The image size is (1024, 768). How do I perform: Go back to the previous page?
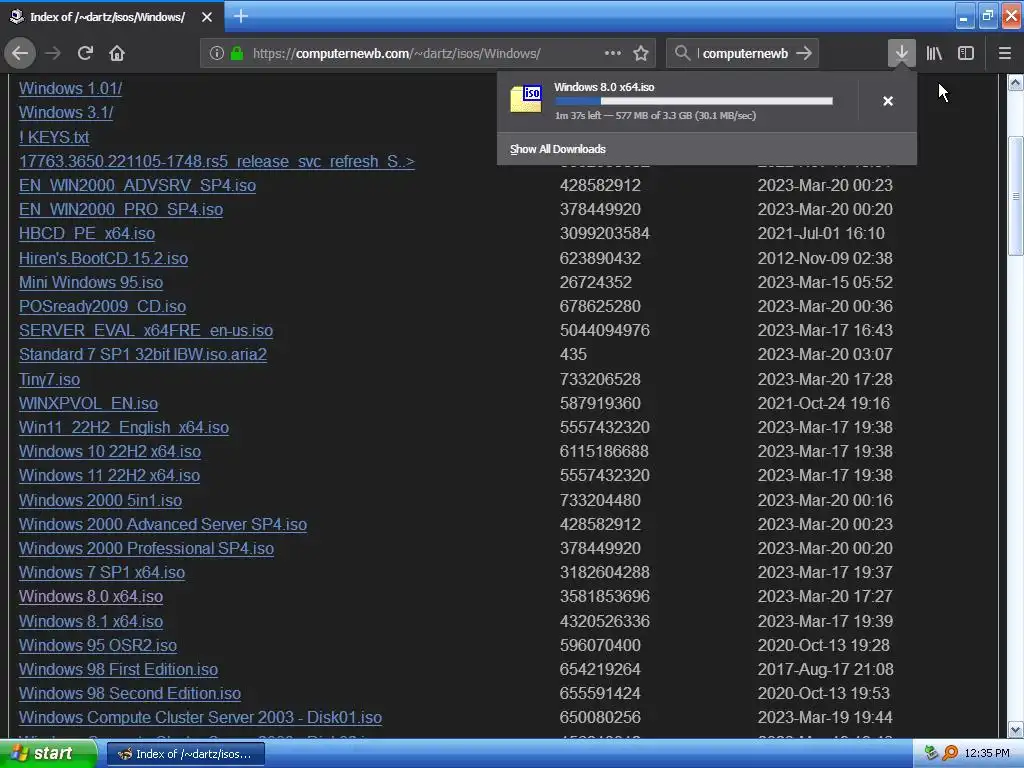(x=20, y=53)
